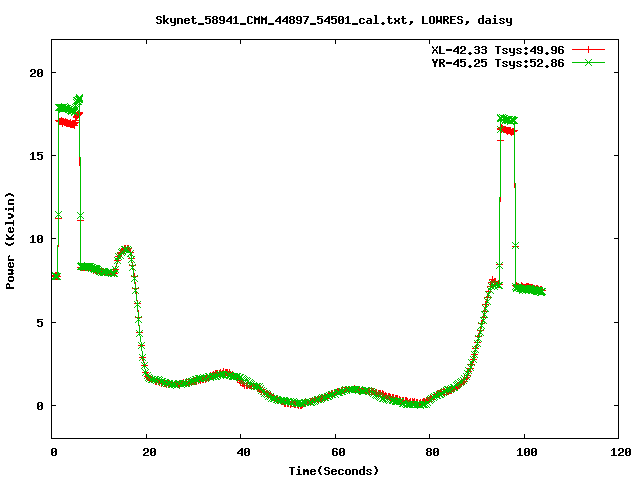Click the y-axis tick label 15
The image size is (640, 480).
click(36, 156)
